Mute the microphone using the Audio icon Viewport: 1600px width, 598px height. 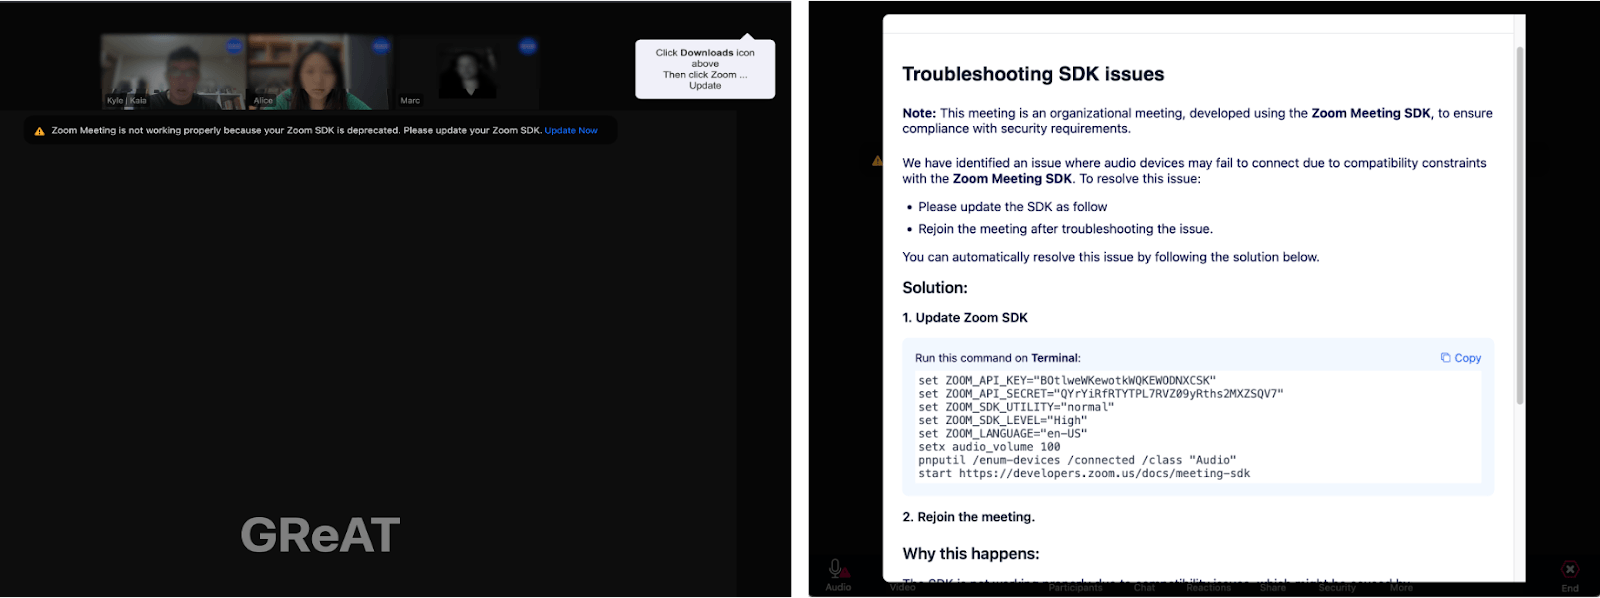tap(837, 571)
